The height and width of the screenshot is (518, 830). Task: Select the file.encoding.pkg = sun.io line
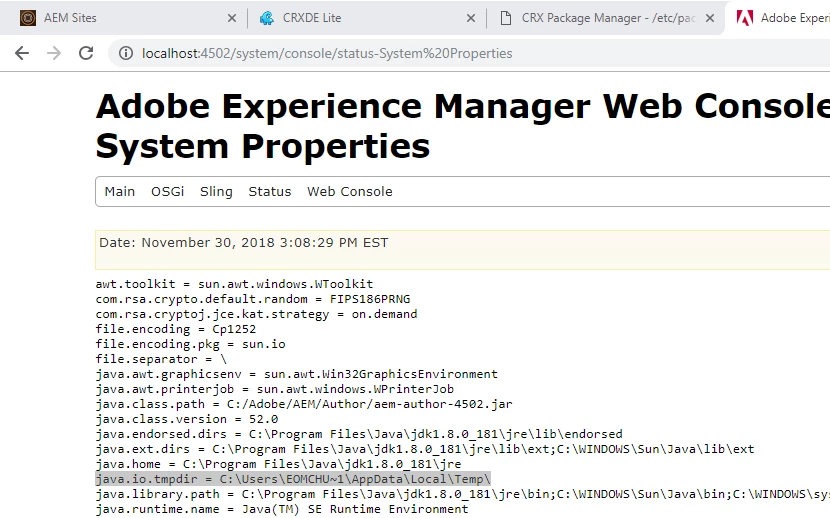[x=191, y=344]
